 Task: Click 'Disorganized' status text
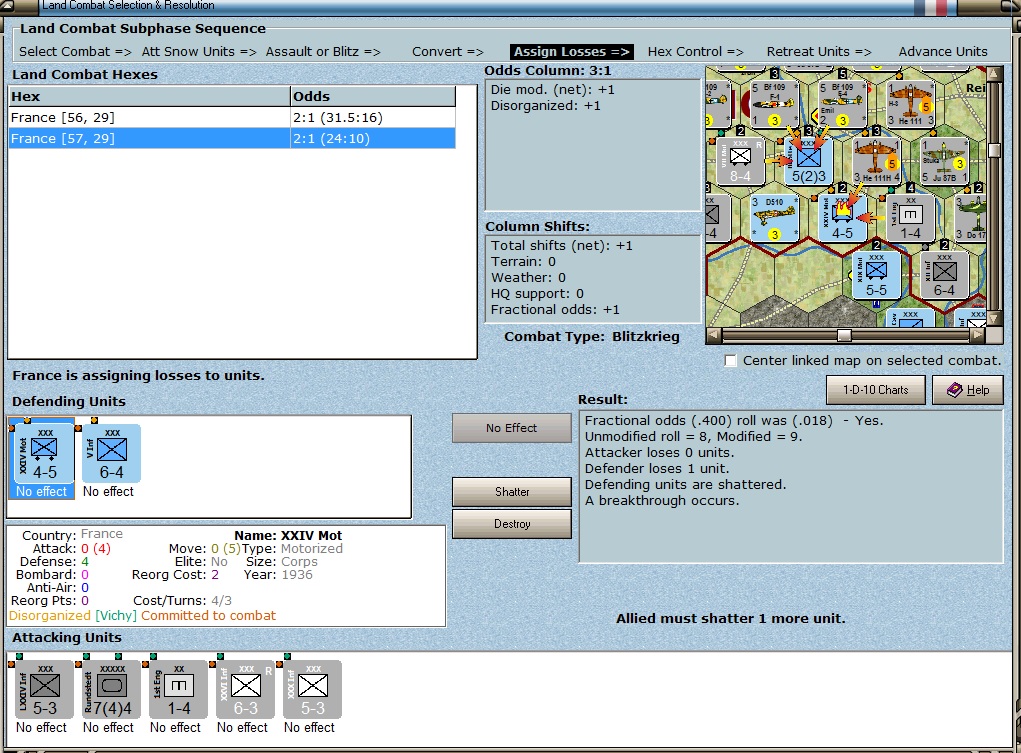[49, 616]
